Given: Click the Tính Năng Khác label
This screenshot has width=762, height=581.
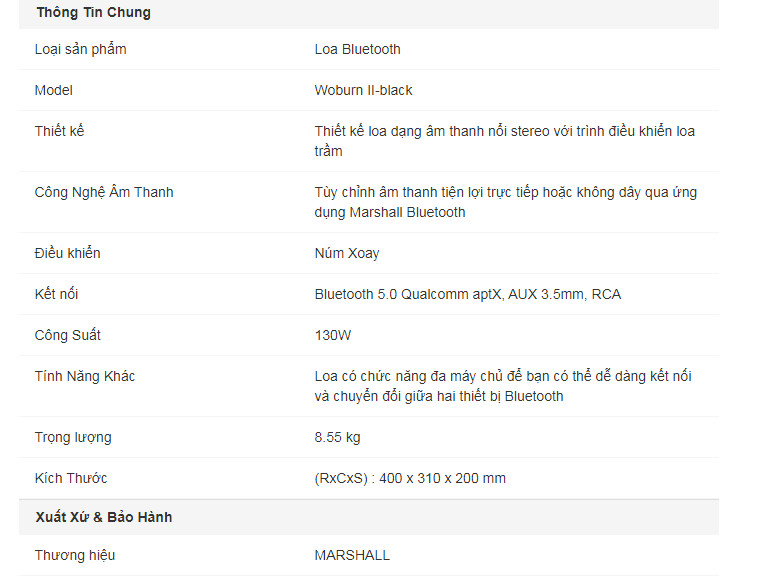Looking at the screenshot, I should tap(85, 376).
